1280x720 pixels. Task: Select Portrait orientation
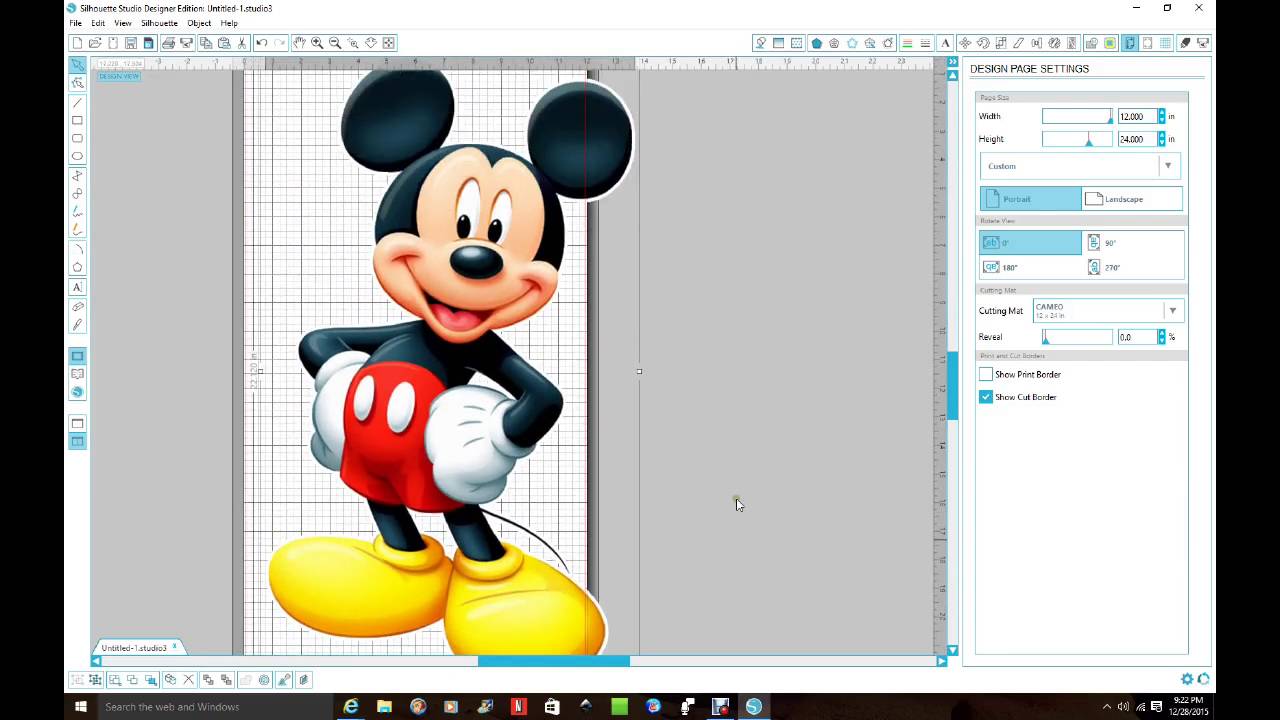pyautogui.click(x=1030, y=199)
